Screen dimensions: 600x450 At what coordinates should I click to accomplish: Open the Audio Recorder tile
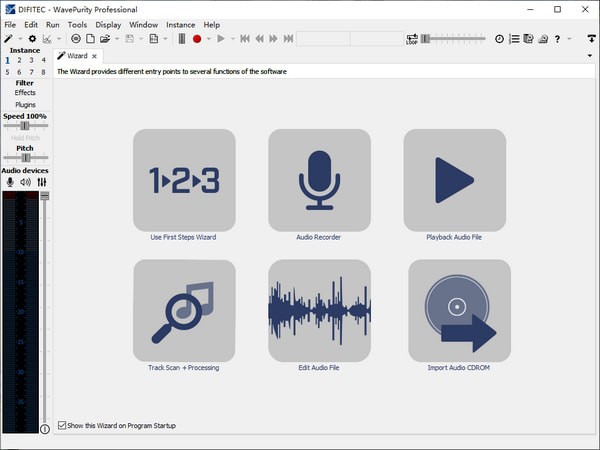pyautogui.click(x=319, y=180)
